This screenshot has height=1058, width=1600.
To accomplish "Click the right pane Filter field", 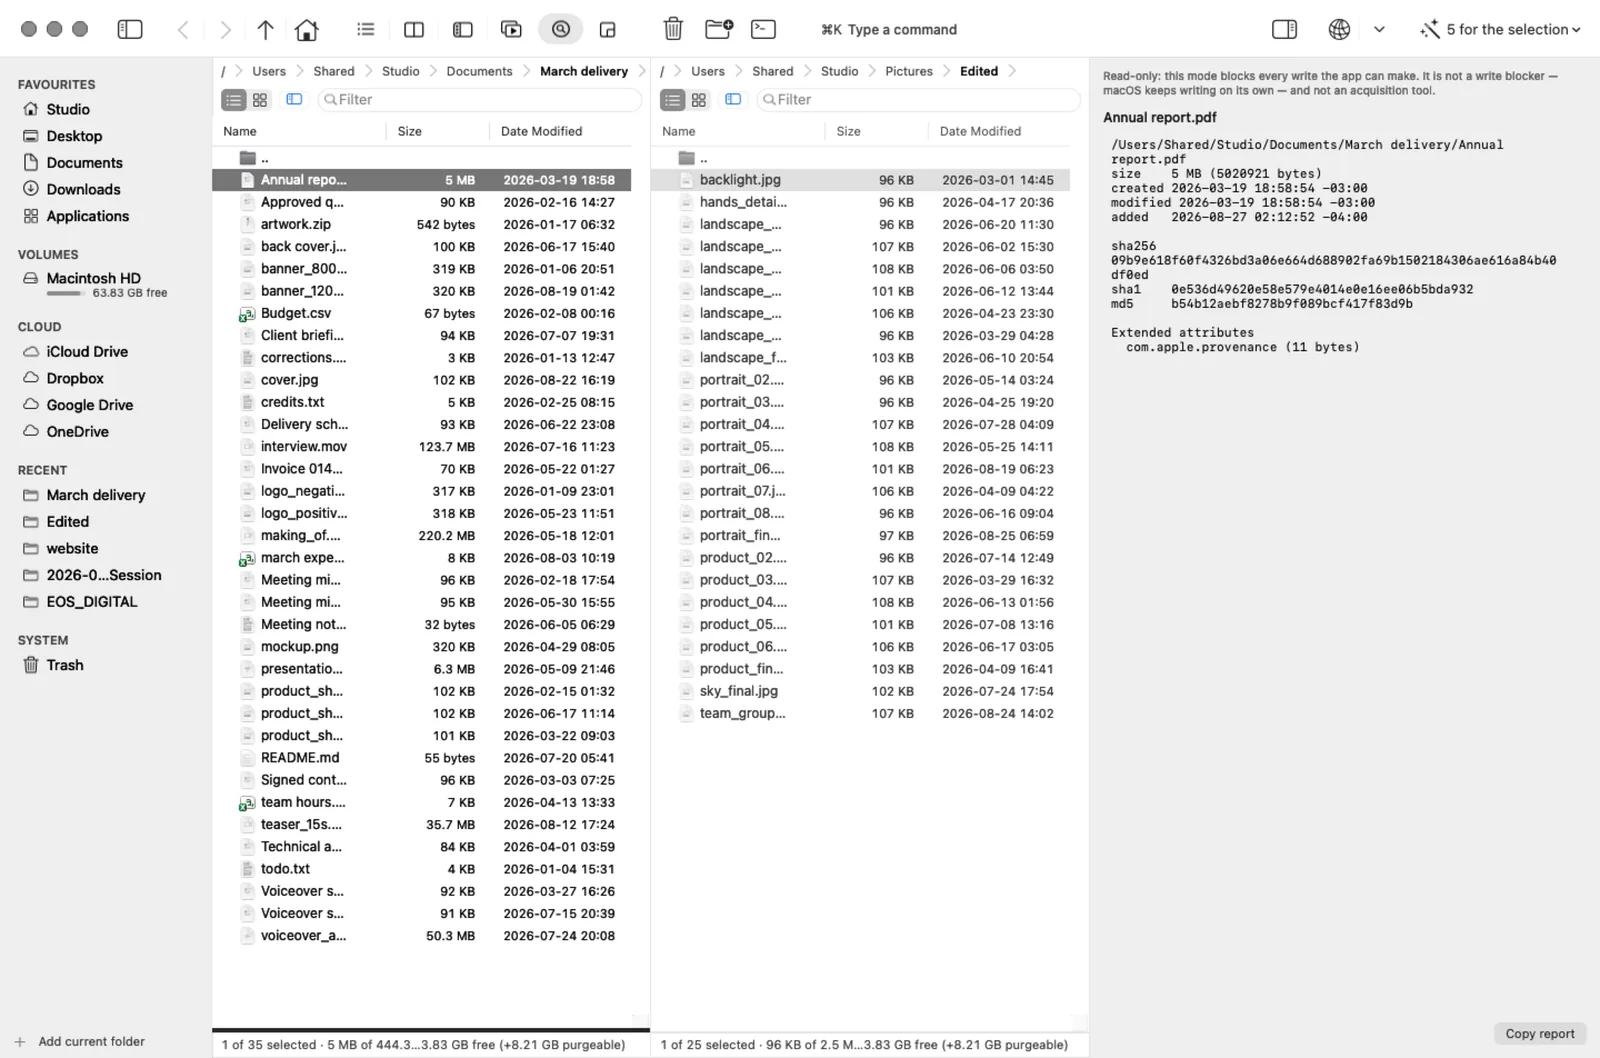I will pos(919,100).
